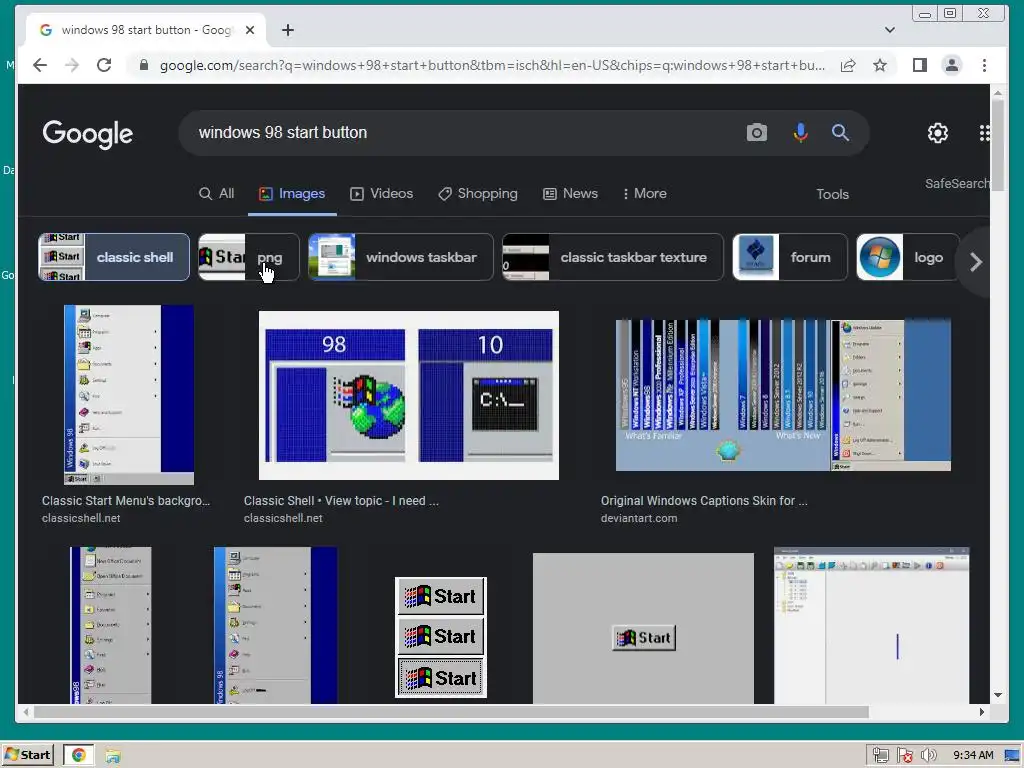View site info via the padlock icon
The image size is (1024, 768).
click(x=144, y=65)
